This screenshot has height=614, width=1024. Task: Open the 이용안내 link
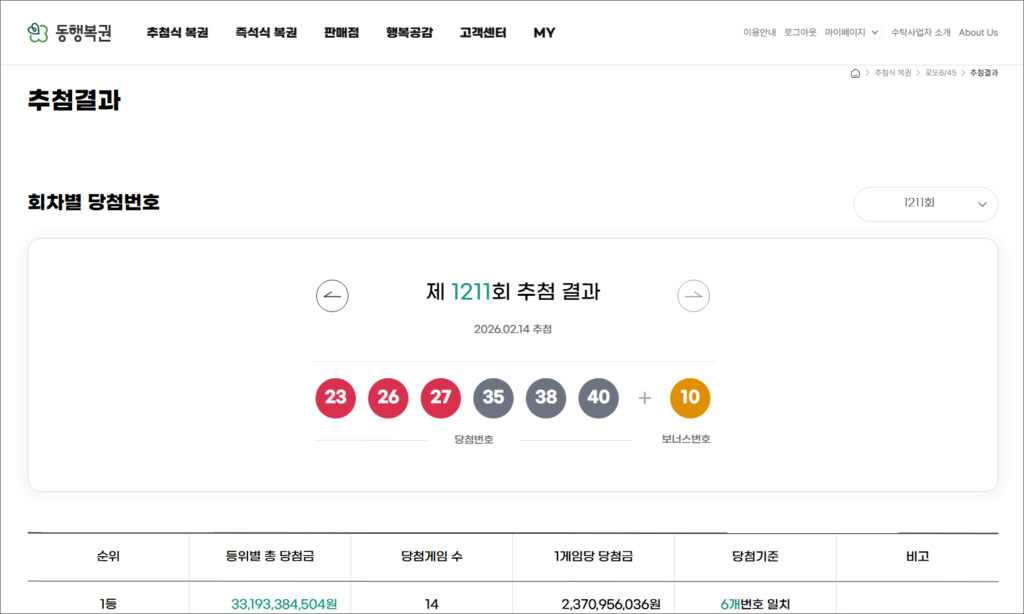click(x=759, y=33)
